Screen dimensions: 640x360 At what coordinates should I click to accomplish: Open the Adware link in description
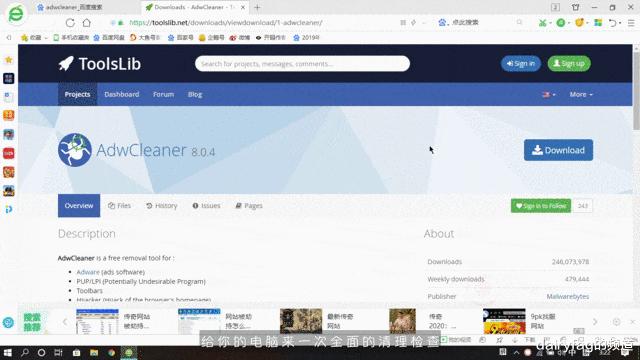[x=88, y=272]
